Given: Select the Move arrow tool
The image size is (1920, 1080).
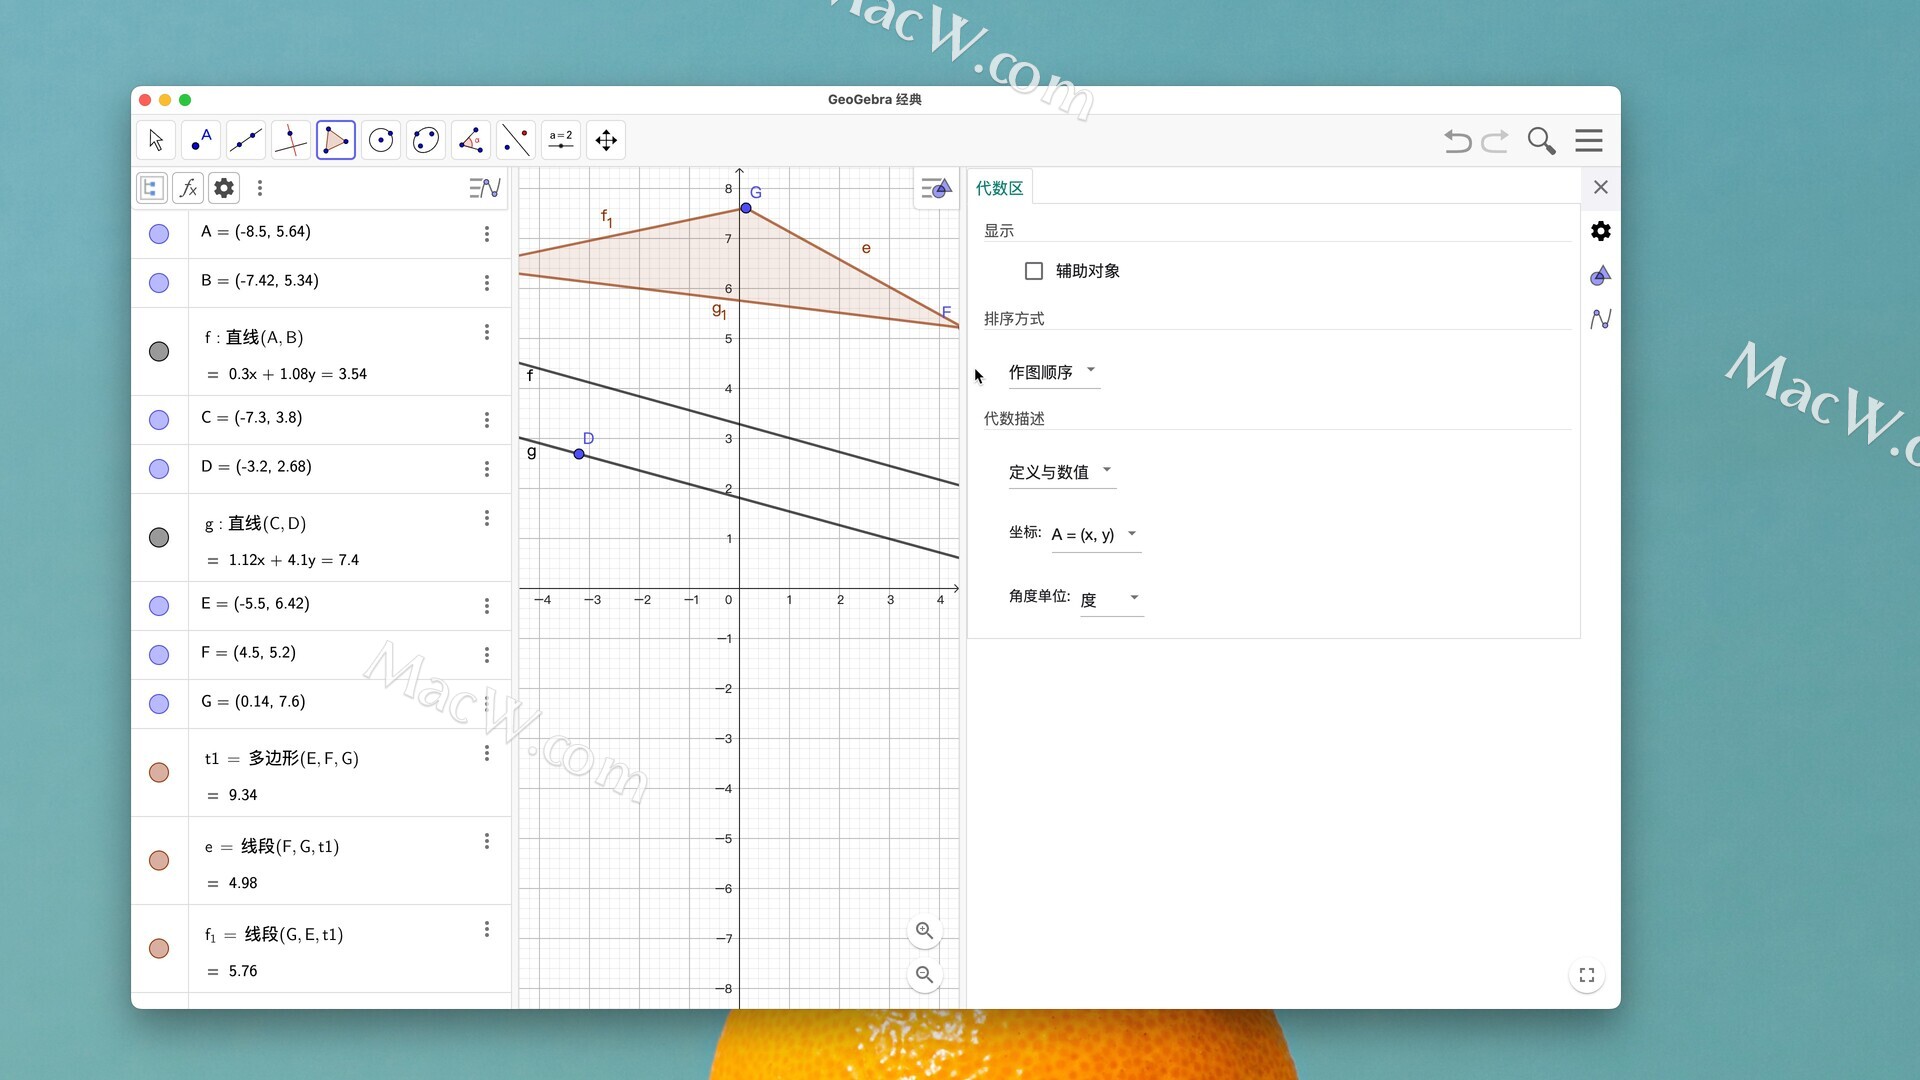Looking at the screenshot, I should (156, 140).
